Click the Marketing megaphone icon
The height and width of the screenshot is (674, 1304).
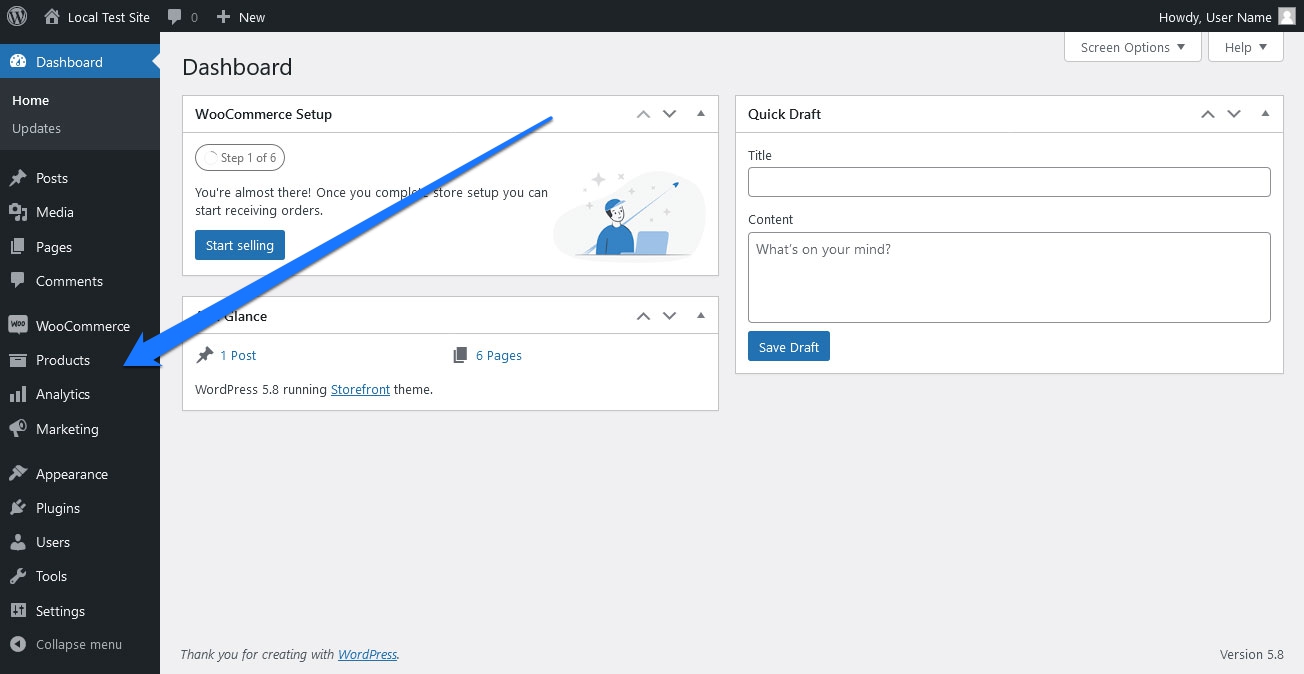coord(18,429)
